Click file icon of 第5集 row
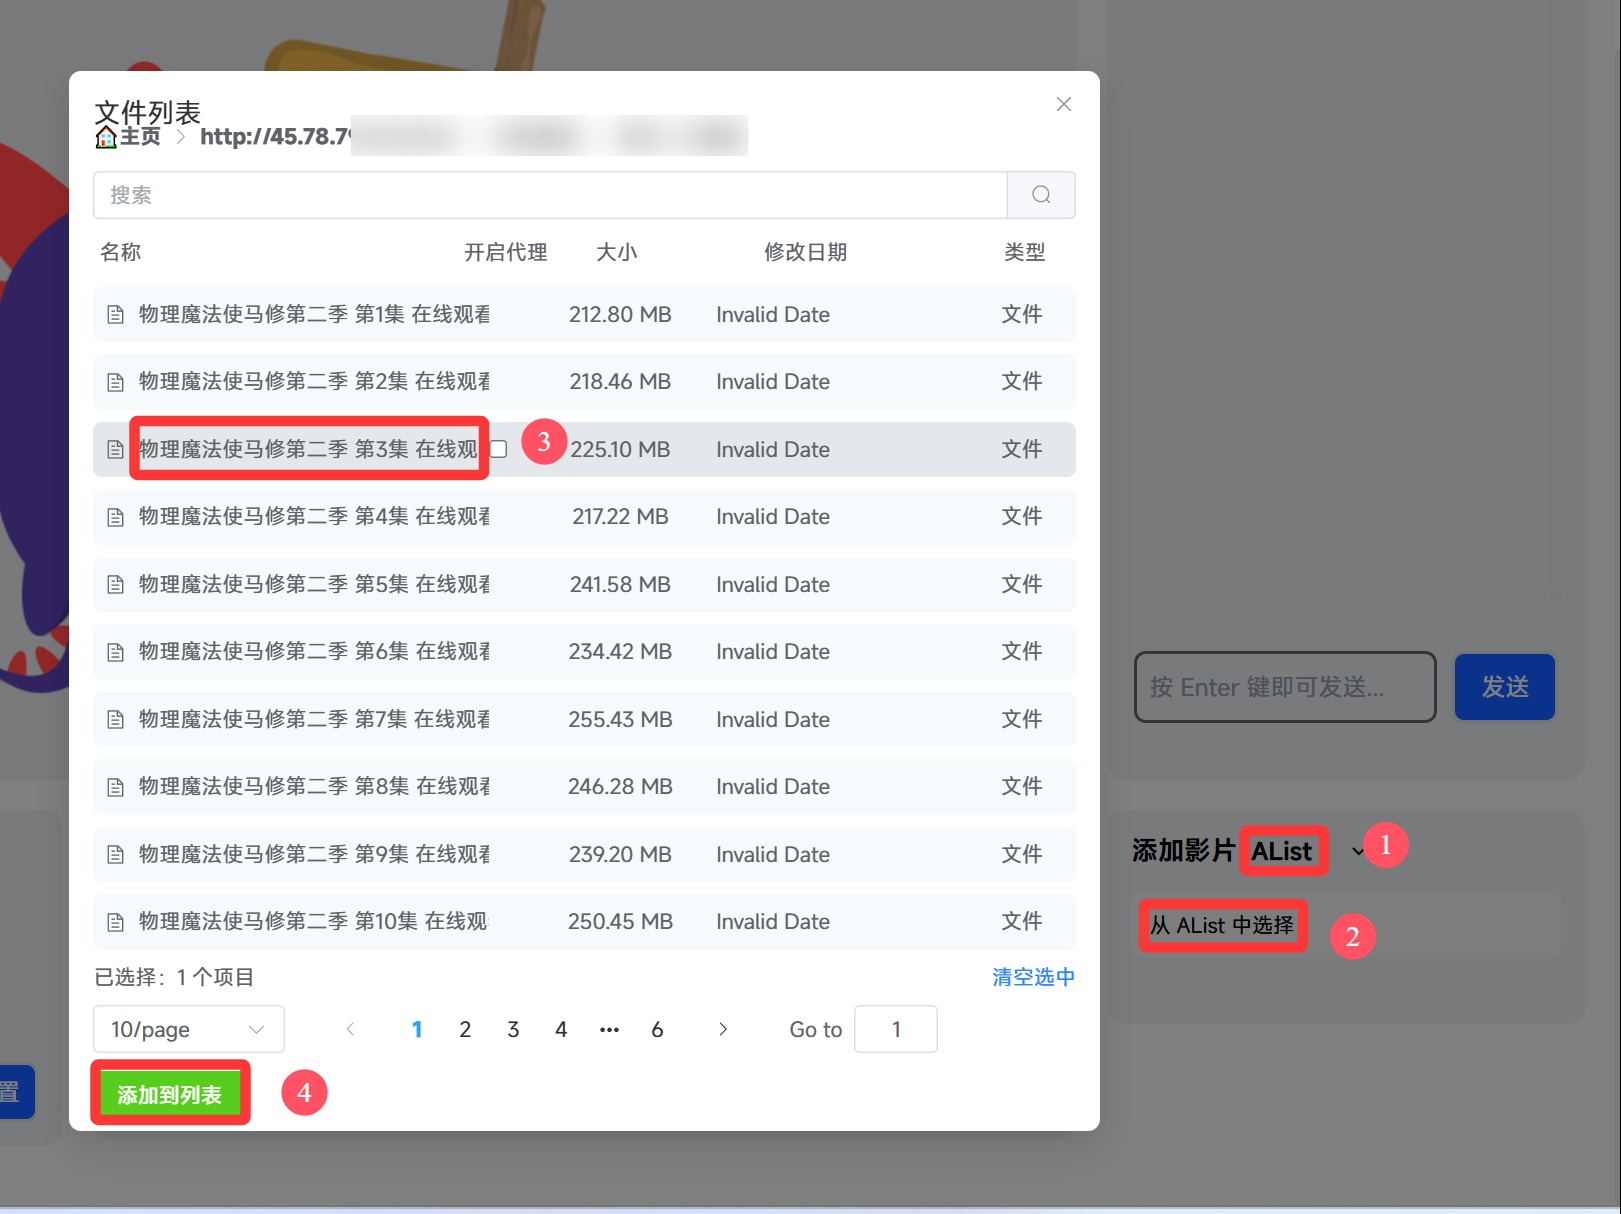Screen dimensions: 1621x1214 [x=116, y=585]
